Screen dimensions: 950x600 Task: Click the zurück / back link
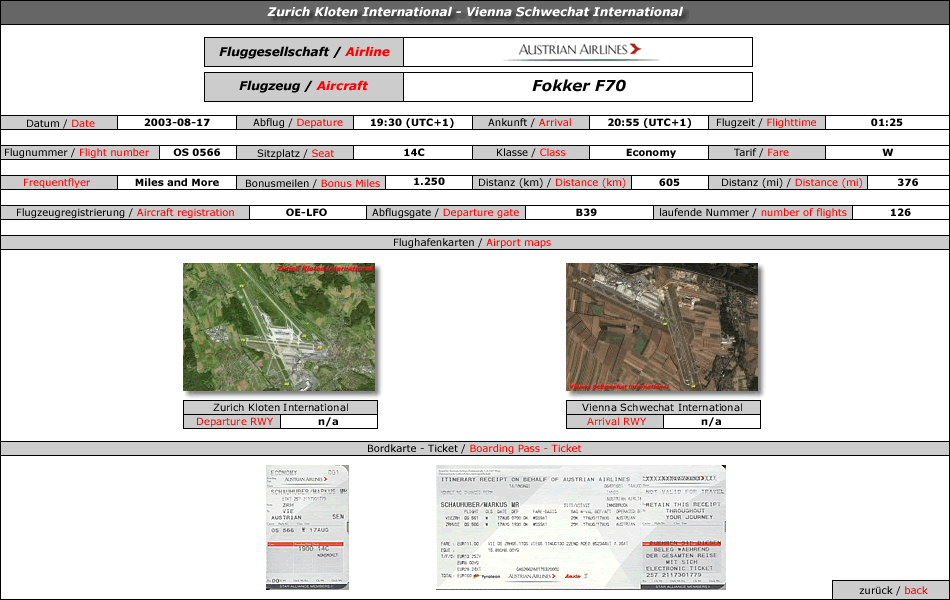(892, 590)
